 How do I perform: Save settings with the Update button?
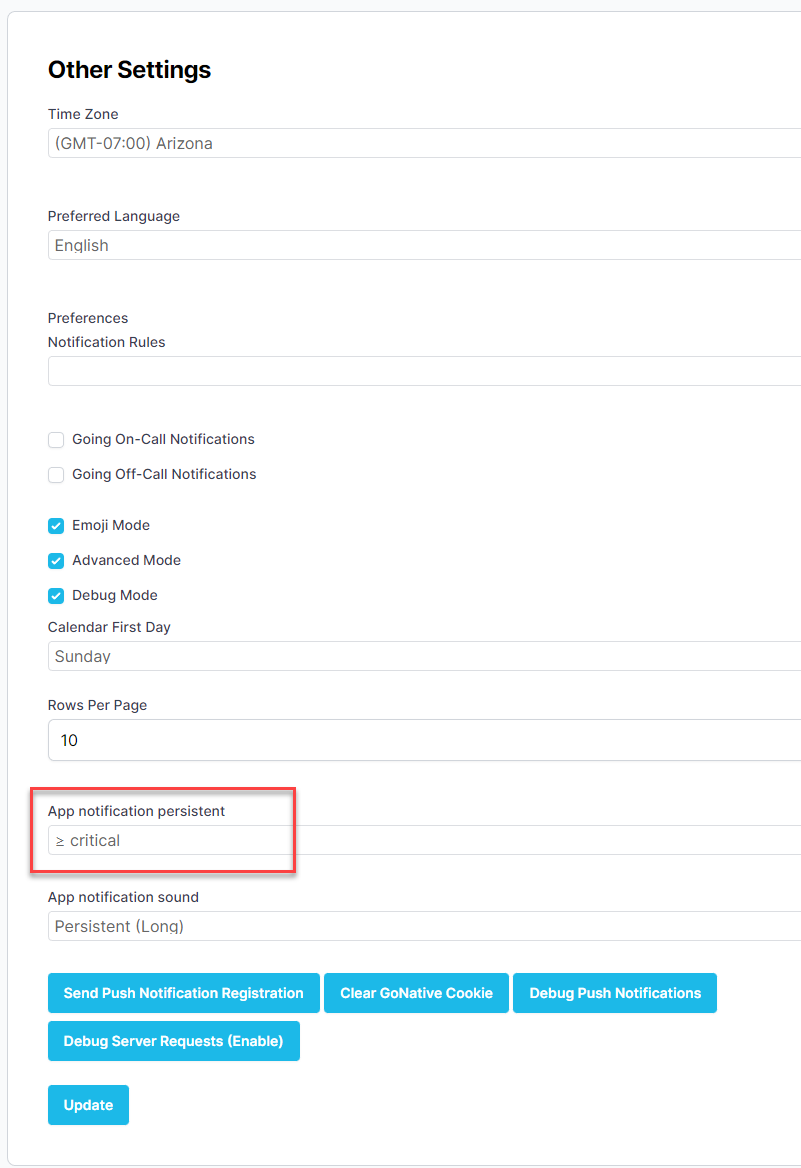pos(88,1105)
